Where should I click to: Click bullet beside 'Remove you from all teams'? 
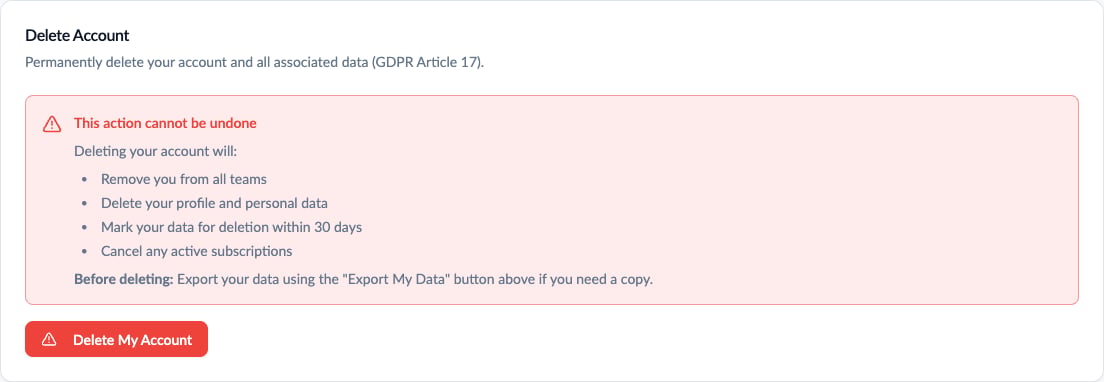click(x=84, y=180)
